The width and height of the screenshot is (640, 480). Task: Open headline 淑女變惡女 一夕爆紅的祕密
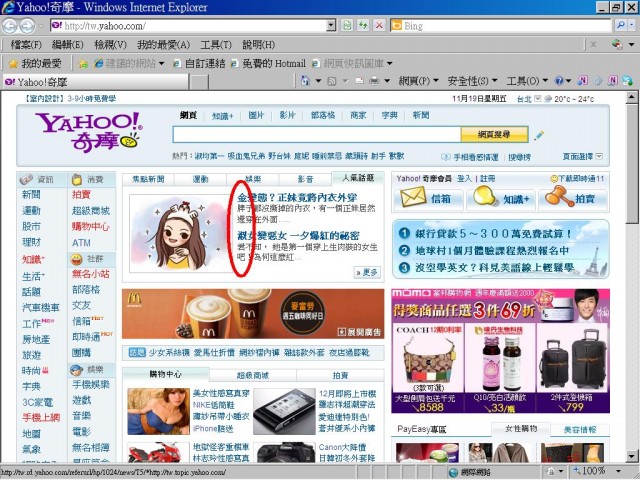click(x=298, y=236)
